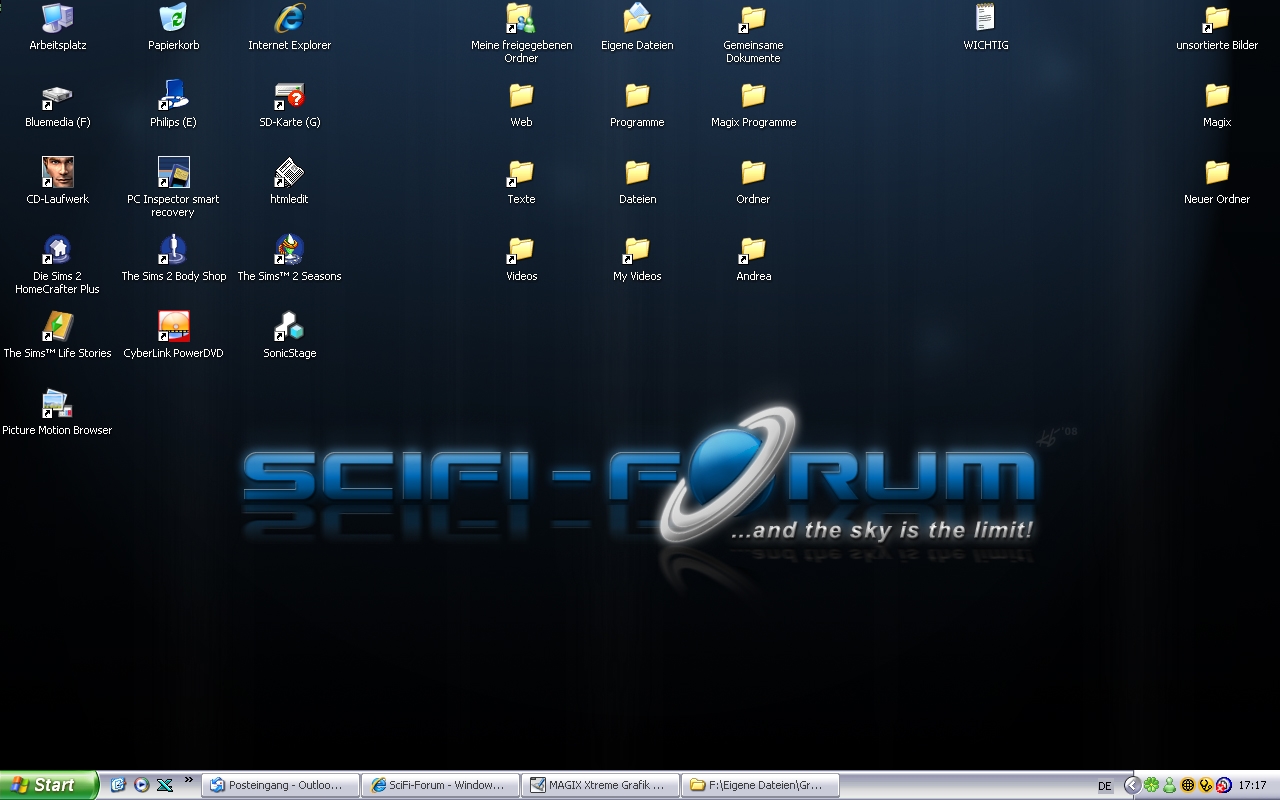
Task: Select The Sims 2 Body Shop icon
Action: click(173, 250)
